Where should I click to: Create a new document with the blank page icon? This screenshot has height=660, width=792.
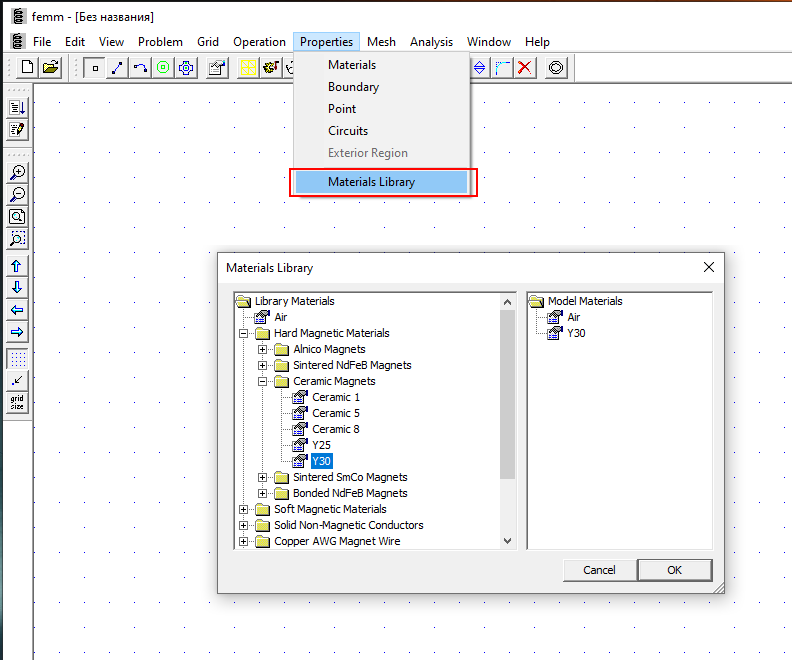click(x=27, y=67)
